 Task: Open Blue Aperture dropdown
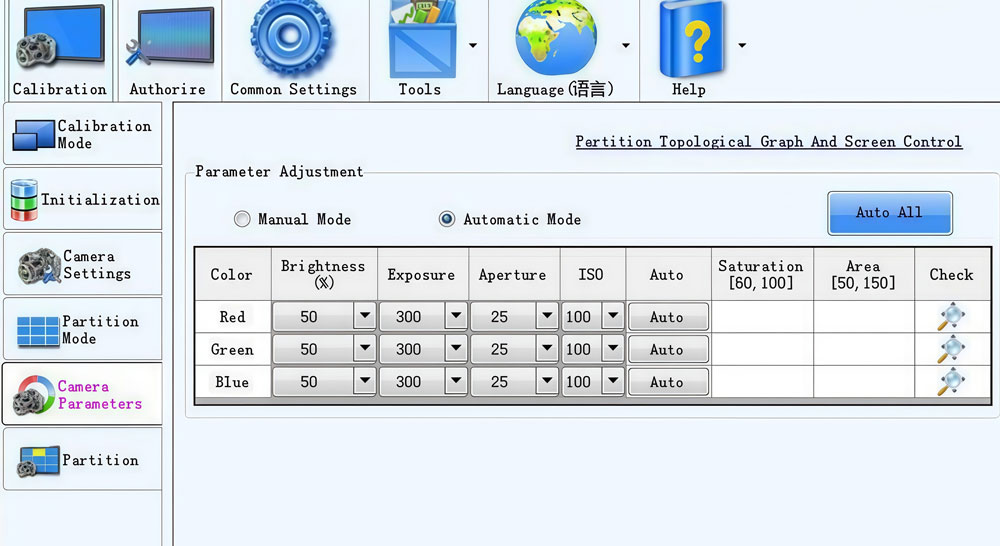coord(547,381)
